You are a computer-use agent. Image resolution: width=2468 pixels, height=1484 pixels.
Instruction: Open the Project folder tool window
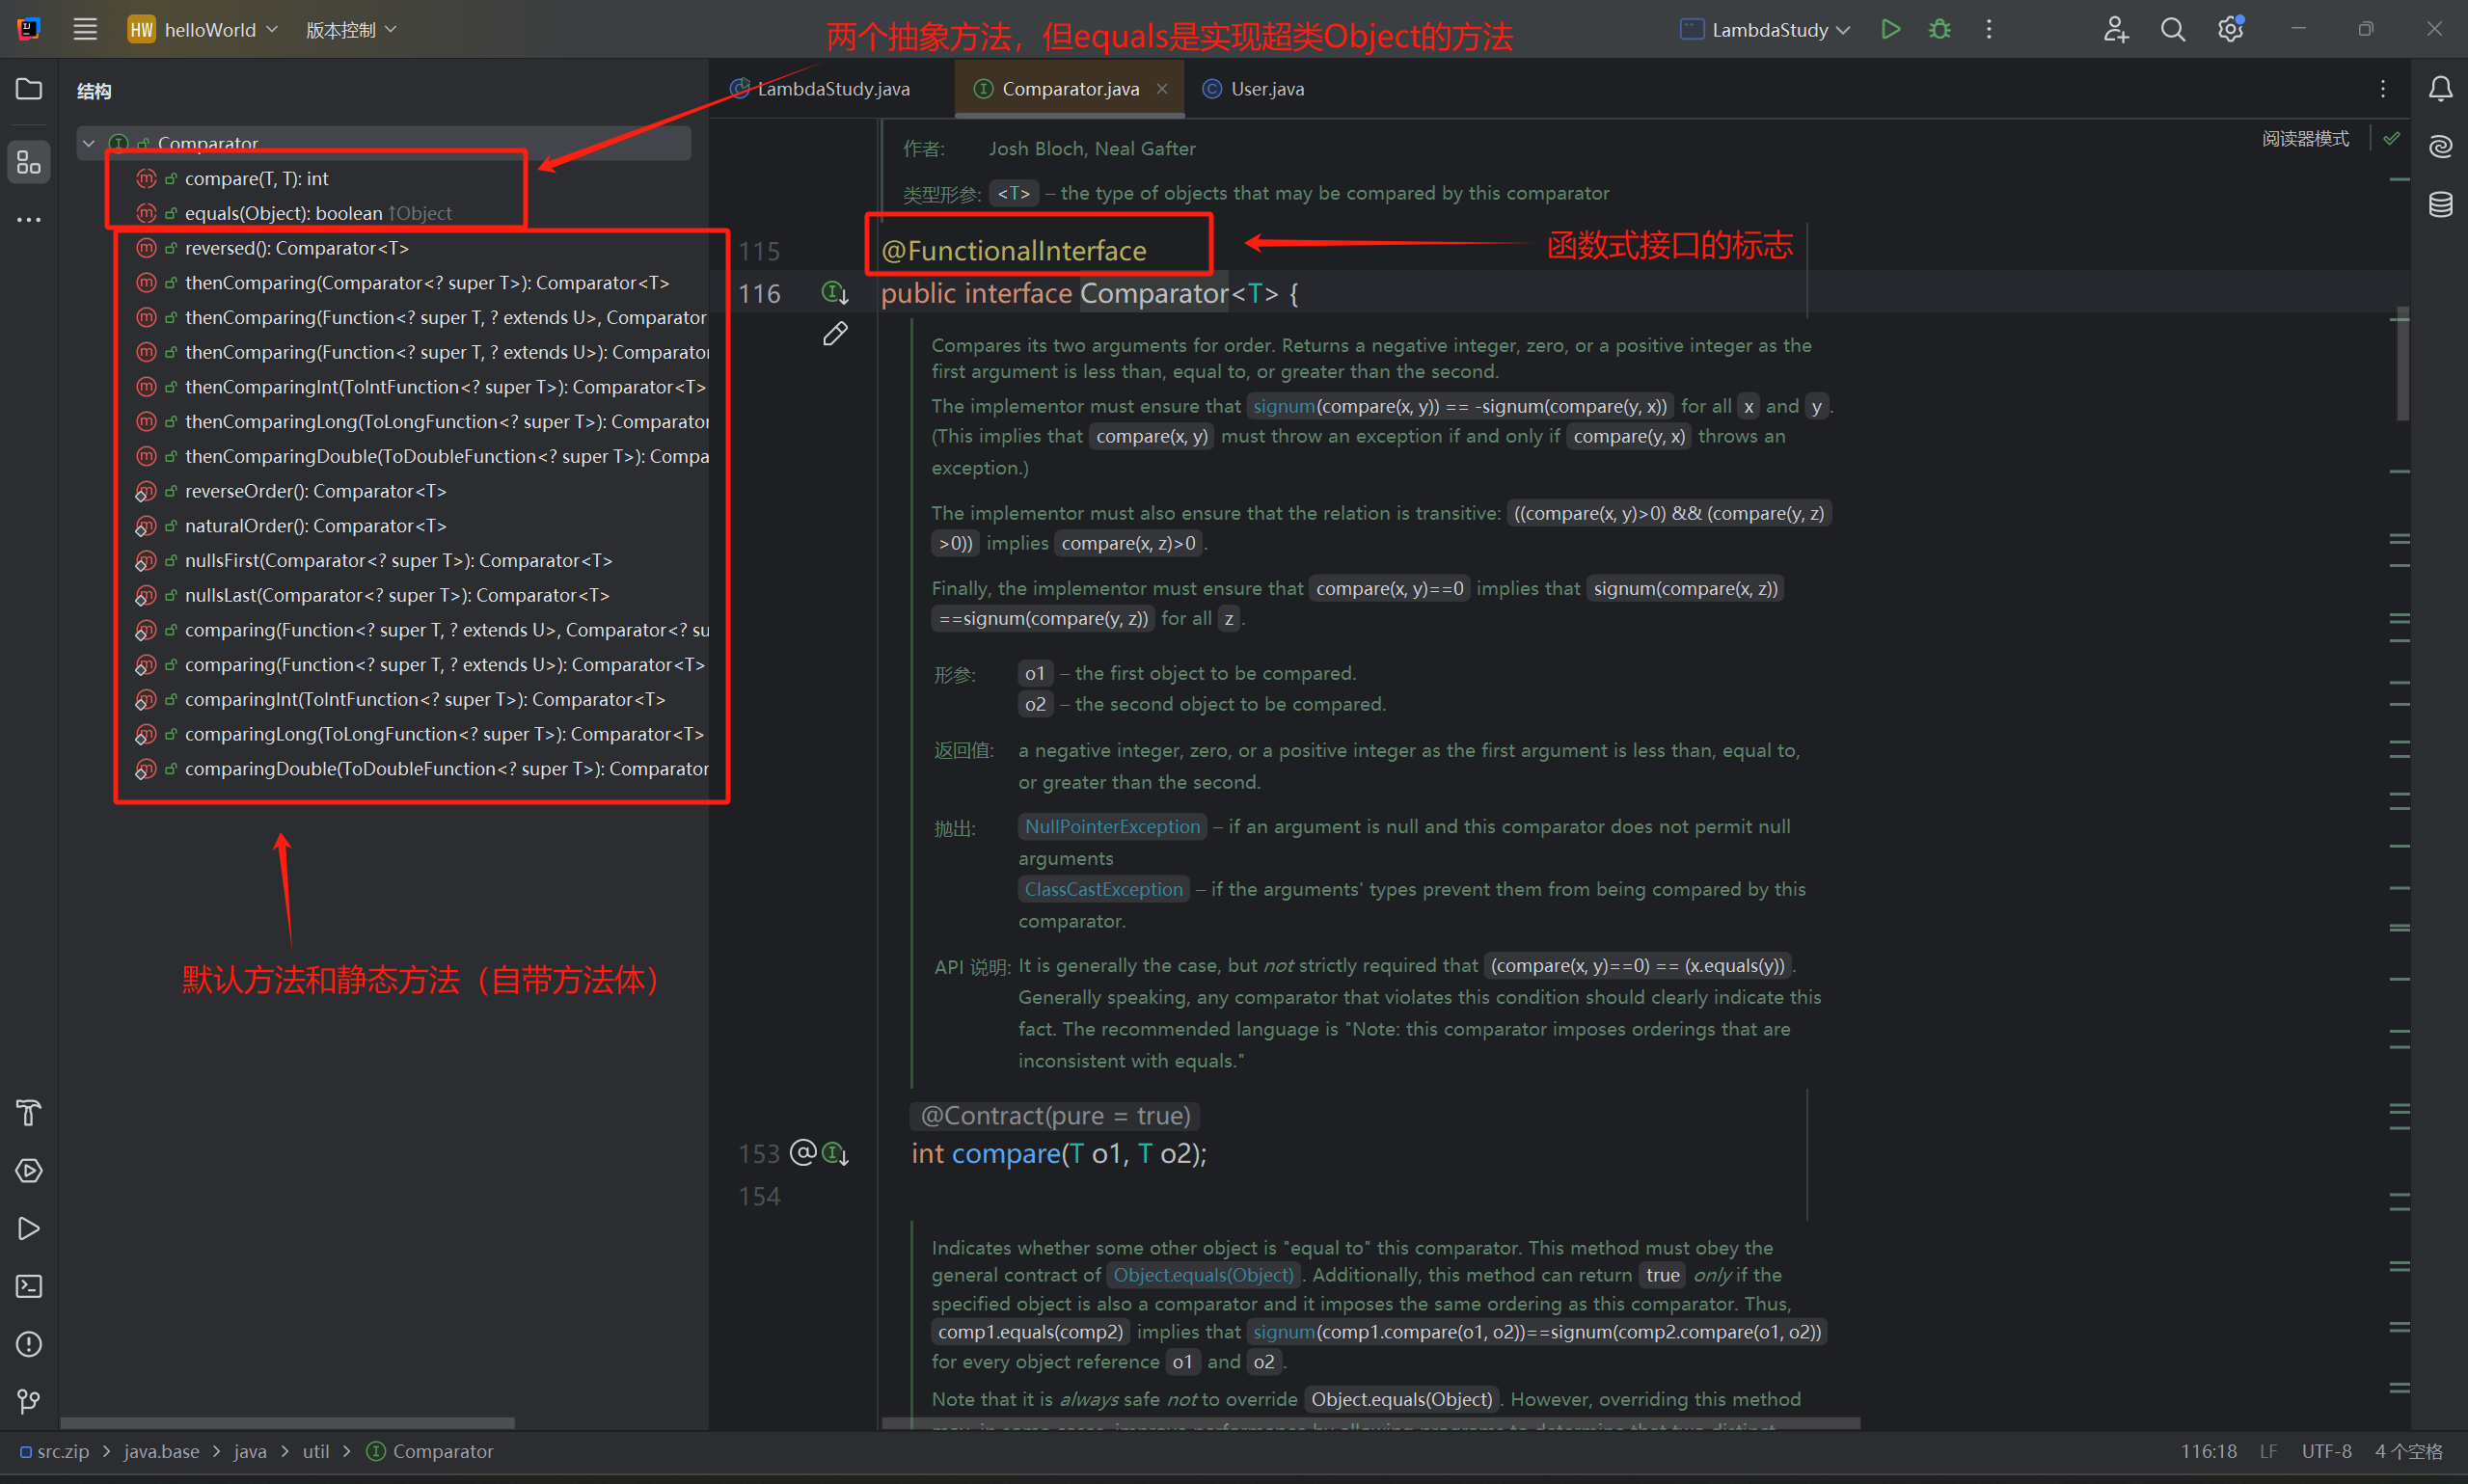(x=29, y=90)
